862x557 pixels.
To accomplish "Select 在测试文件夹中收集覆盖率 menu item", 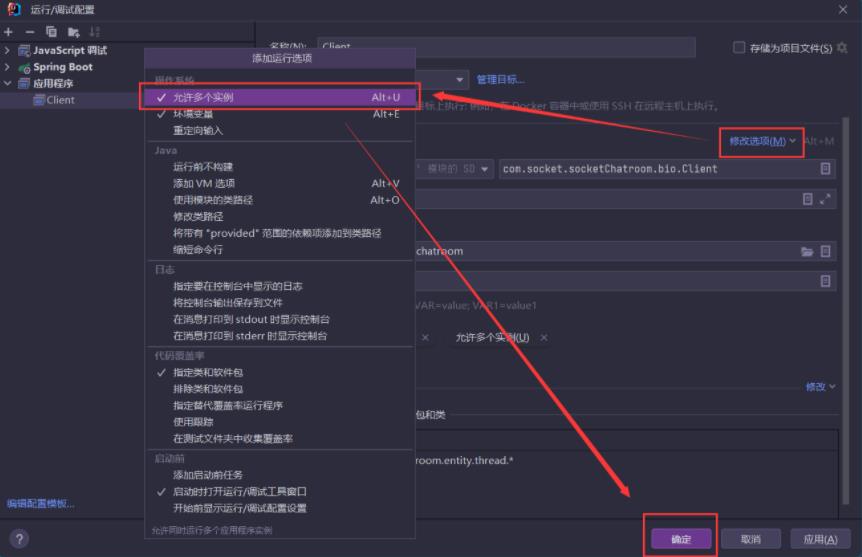I will (279, 438).
